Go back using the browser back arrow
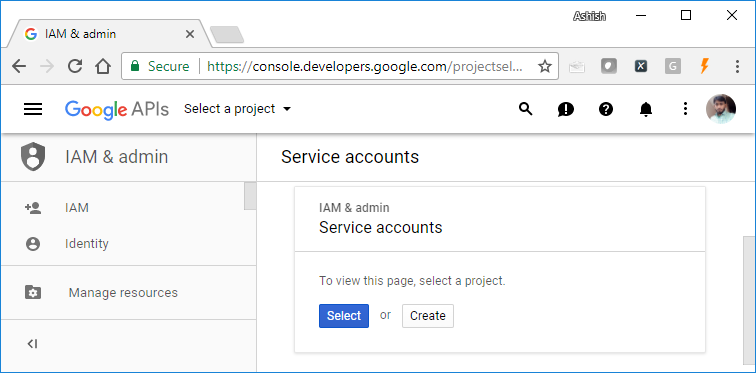756x373 pixels. 19,66
